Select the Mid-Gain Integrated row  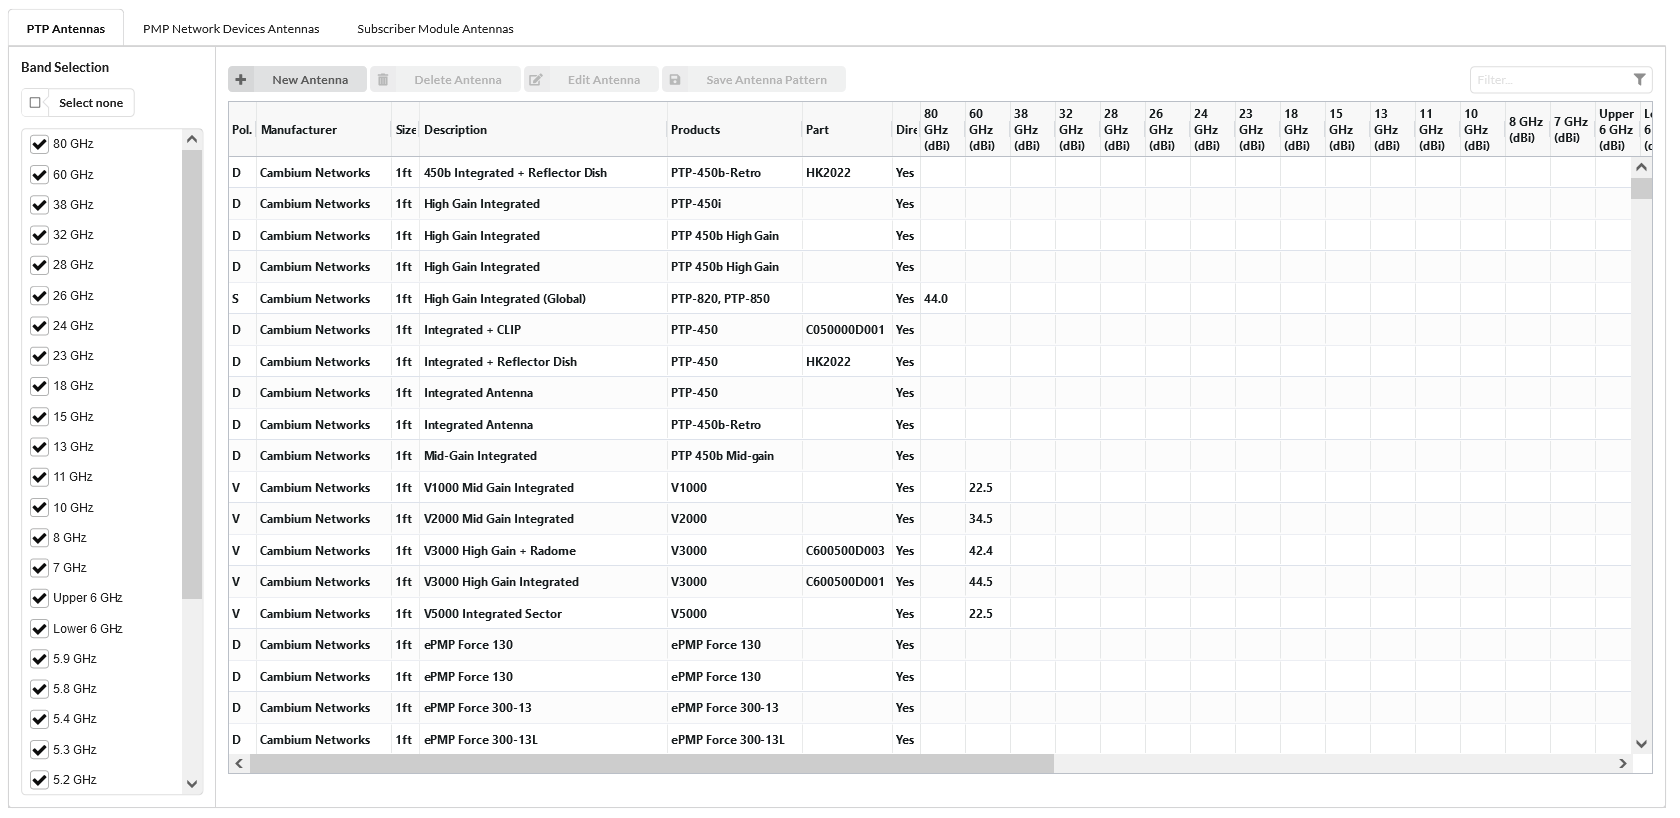(929, 456)
